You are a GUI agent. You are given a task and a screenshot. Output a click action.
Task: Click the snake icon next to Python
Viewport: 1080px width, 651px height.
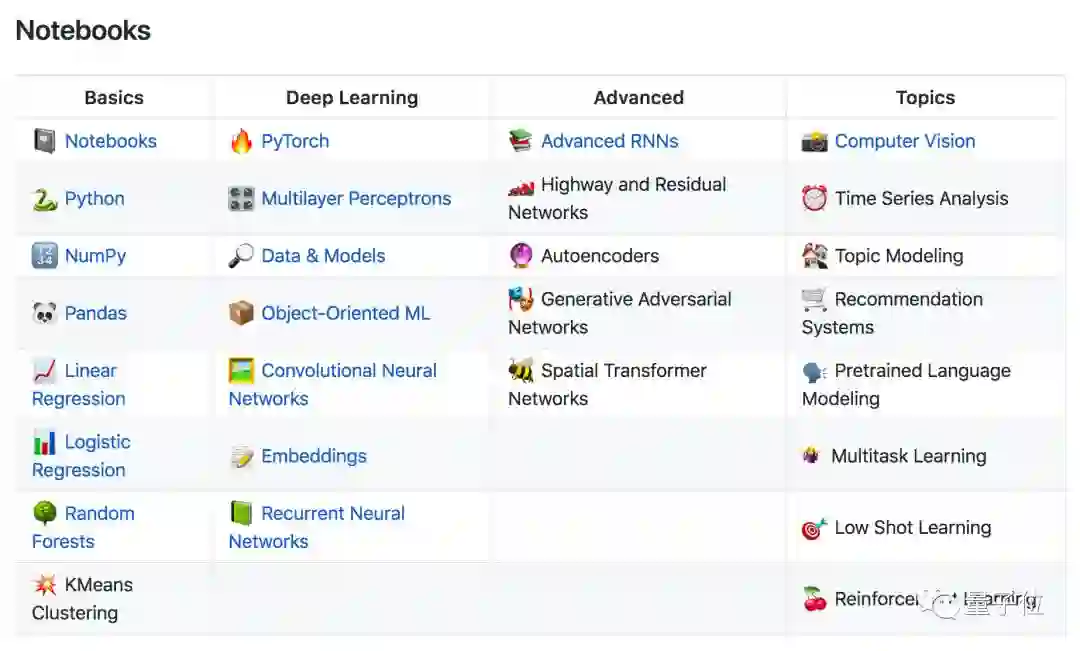[x=44, y=199]
